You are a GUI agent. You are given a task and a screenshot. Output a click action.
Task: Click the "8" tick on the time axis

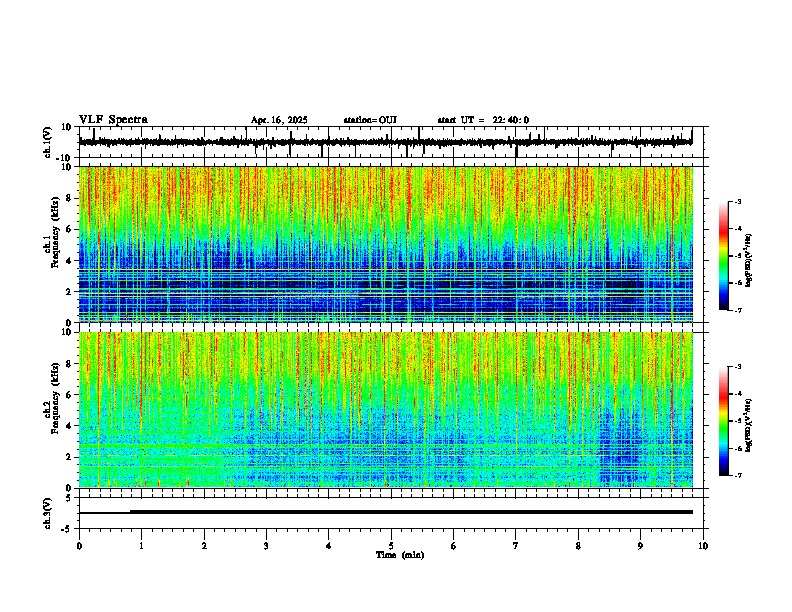pyautogui.click(x=578, y=546)
